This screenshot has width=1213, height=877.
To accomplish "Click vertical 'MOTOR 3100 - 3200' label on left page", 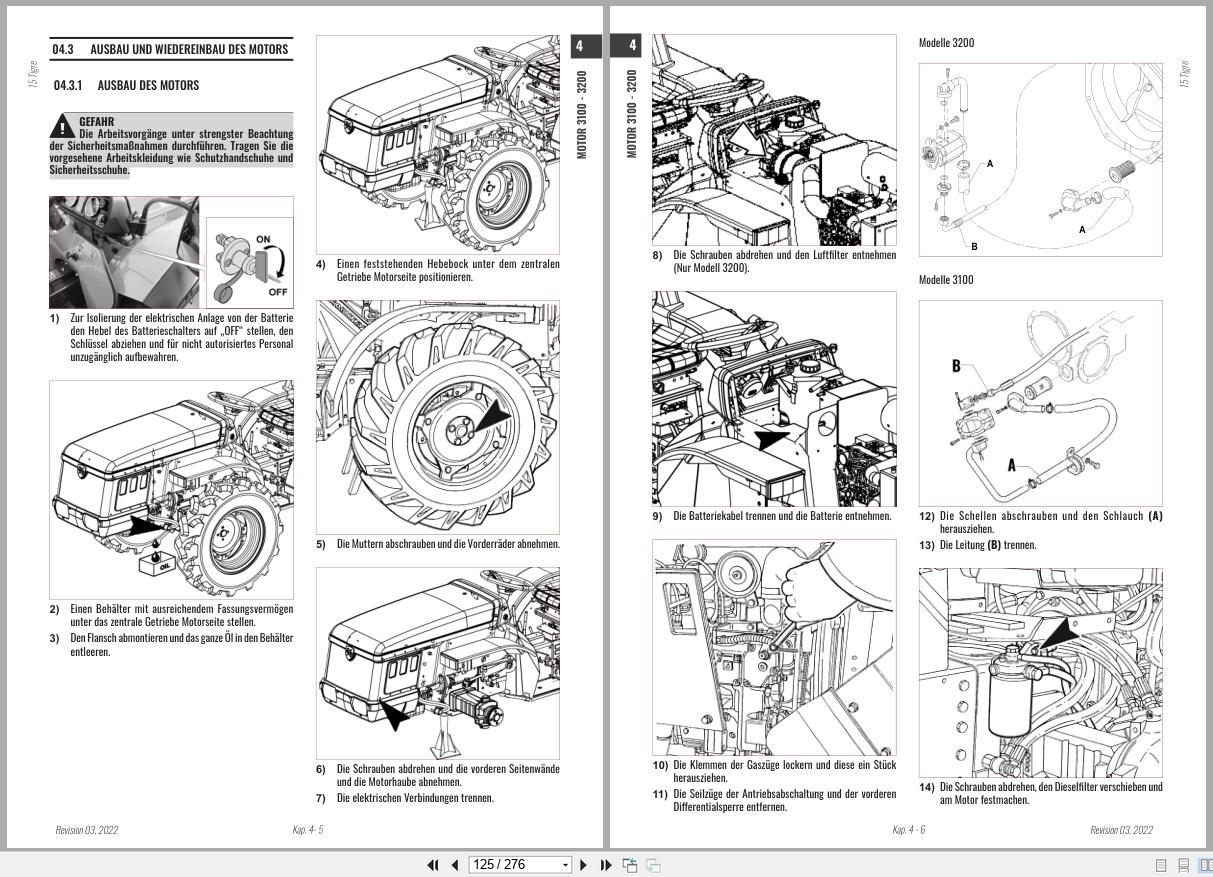I will 583,114.
